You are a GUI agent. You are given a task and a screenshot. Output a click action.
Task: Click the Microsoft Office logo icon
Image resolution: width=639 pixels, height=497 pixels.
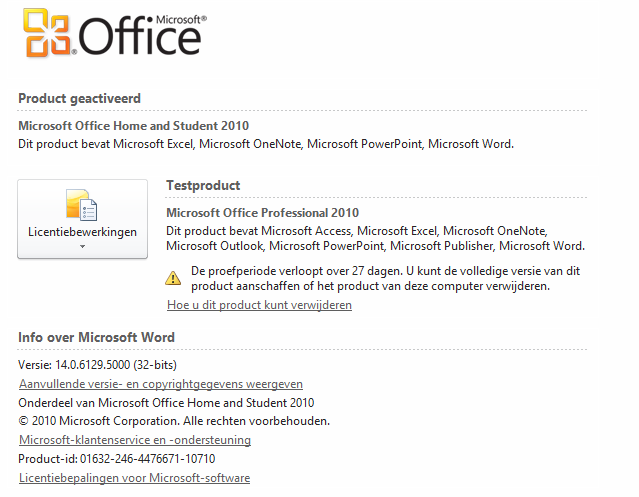click(46, 33)
